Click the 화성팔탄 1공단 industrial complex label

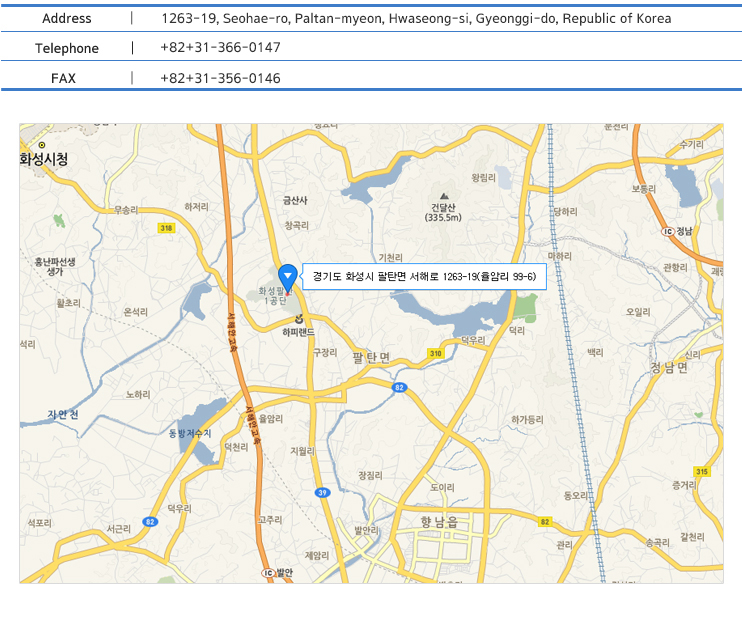pos(274,296)
